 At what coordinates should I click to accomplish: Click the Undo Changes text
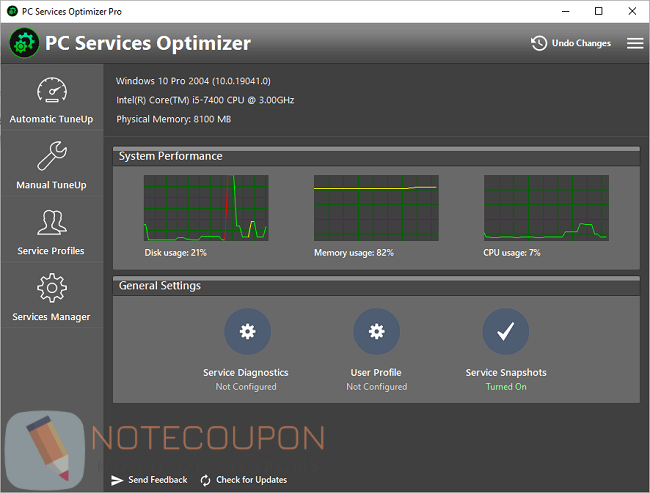(581, 43)
